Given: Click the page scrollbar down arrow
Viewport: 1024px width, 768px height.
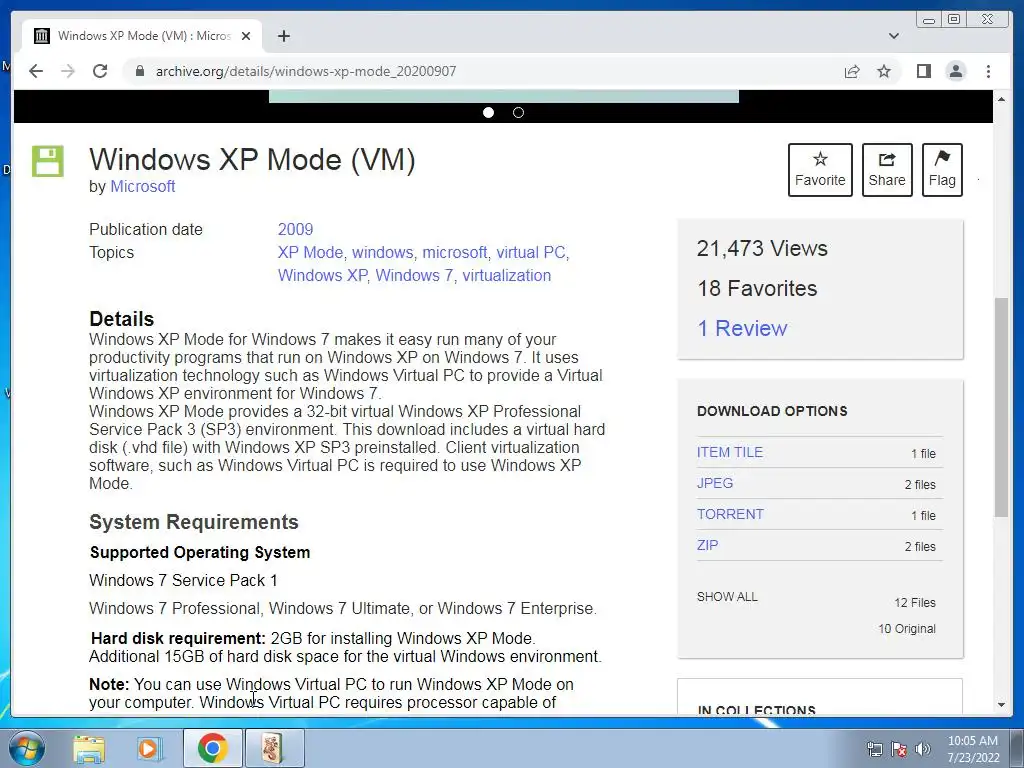Looking at the screenshot, I should coord(1001,705).
